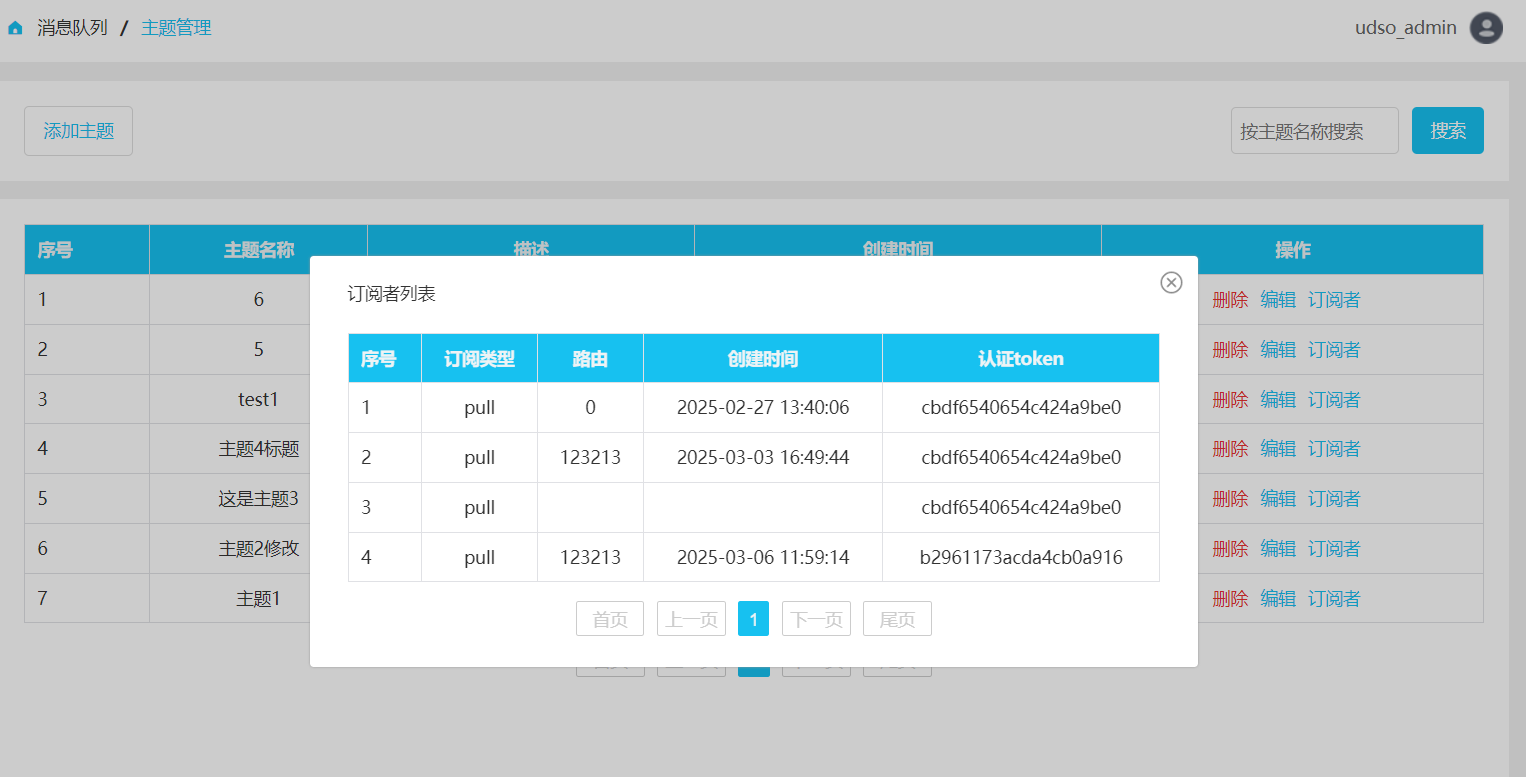Click 消息队列 in the breadcrumb
1526x777 pixels.
[x=72, y=28]
